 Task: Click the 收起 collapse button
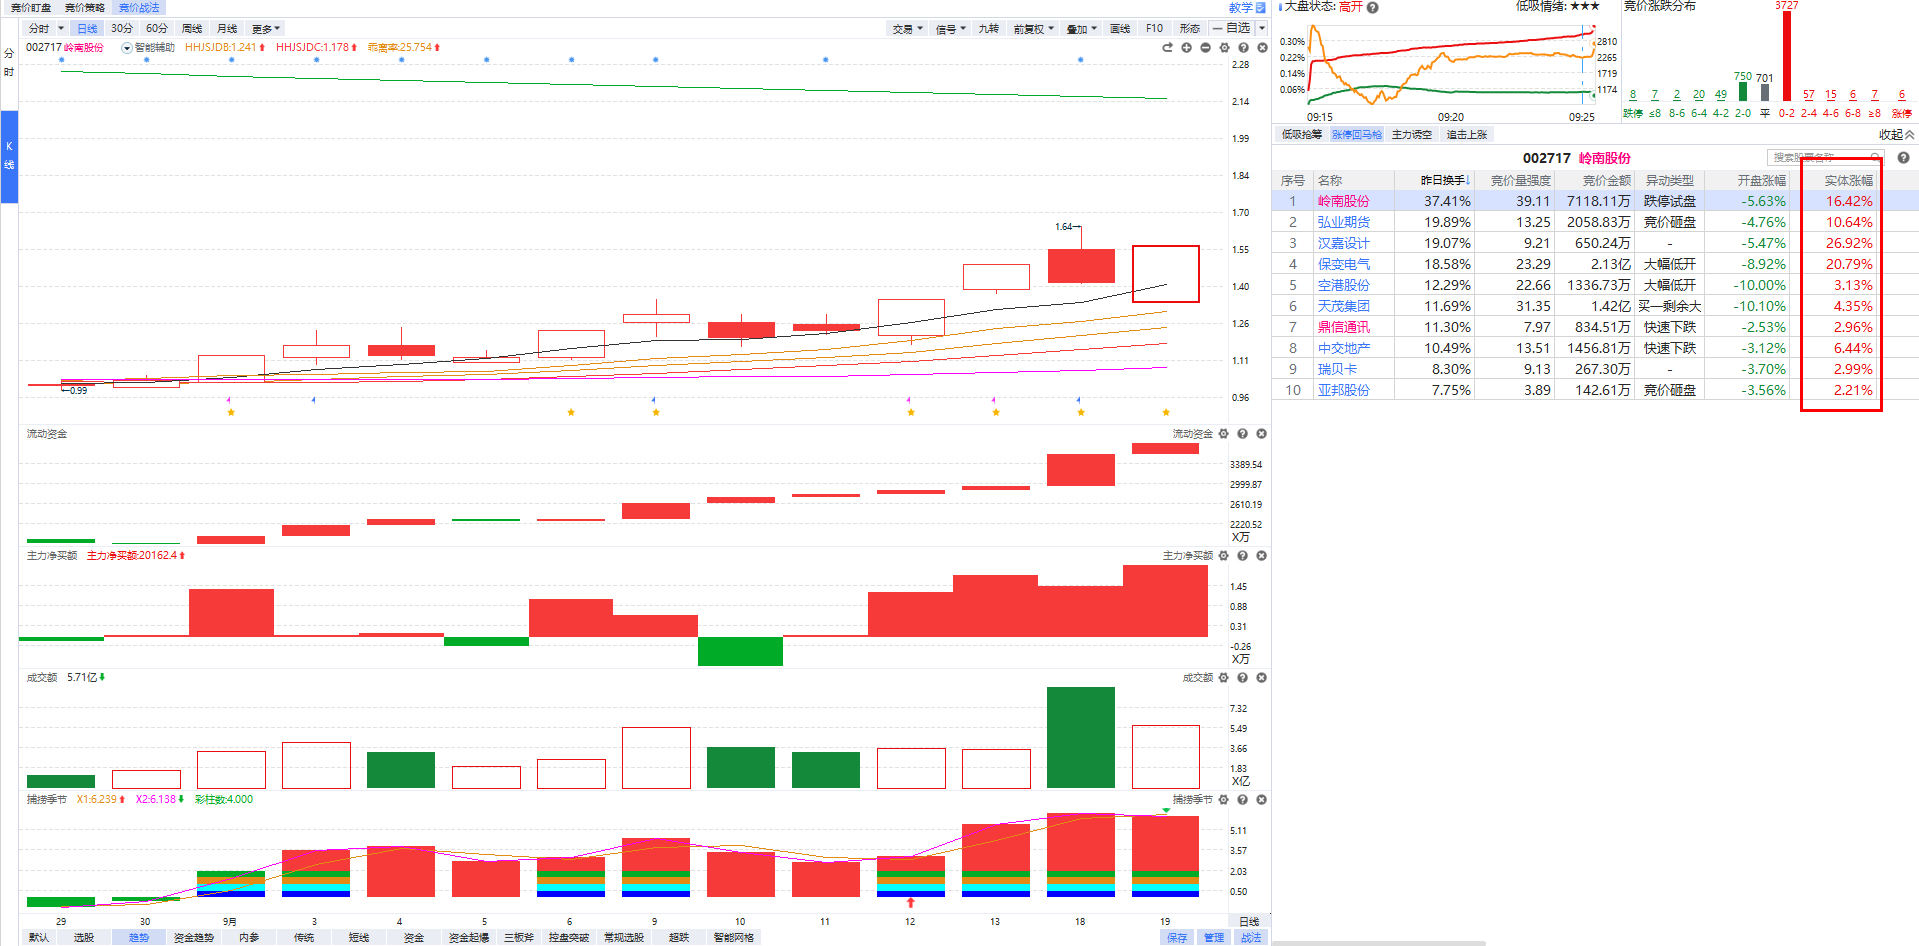pos(1896,134)
